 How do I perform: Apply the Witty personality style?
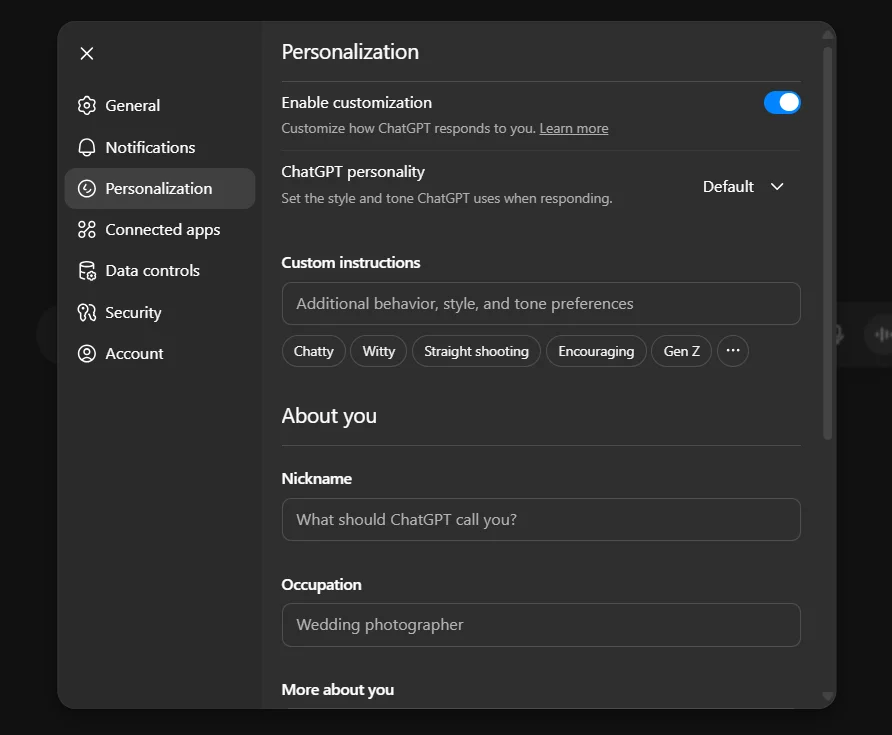pyautogui.click(x=378, y=351)
